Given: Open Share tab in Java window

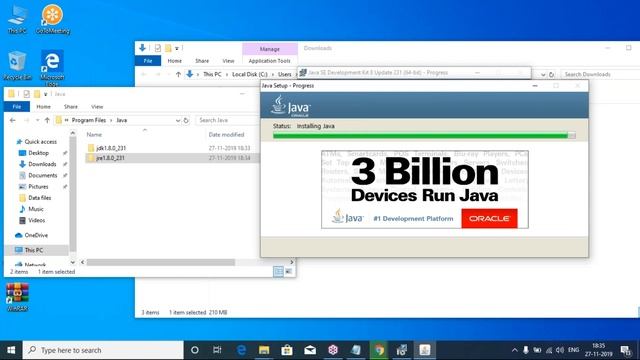Looking at the screenshot, I should click(x=71, y=107).
